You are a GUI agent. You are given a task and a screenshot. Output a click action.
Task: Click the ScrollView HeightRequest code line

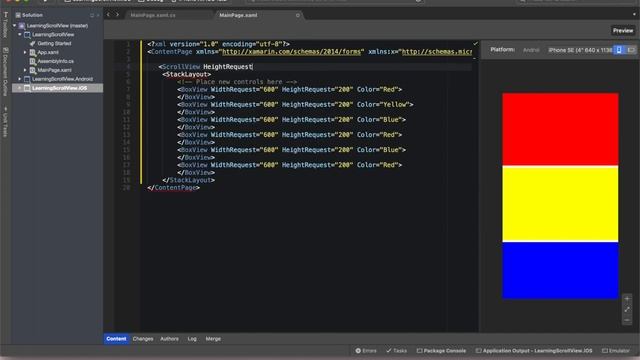point(206,67)
